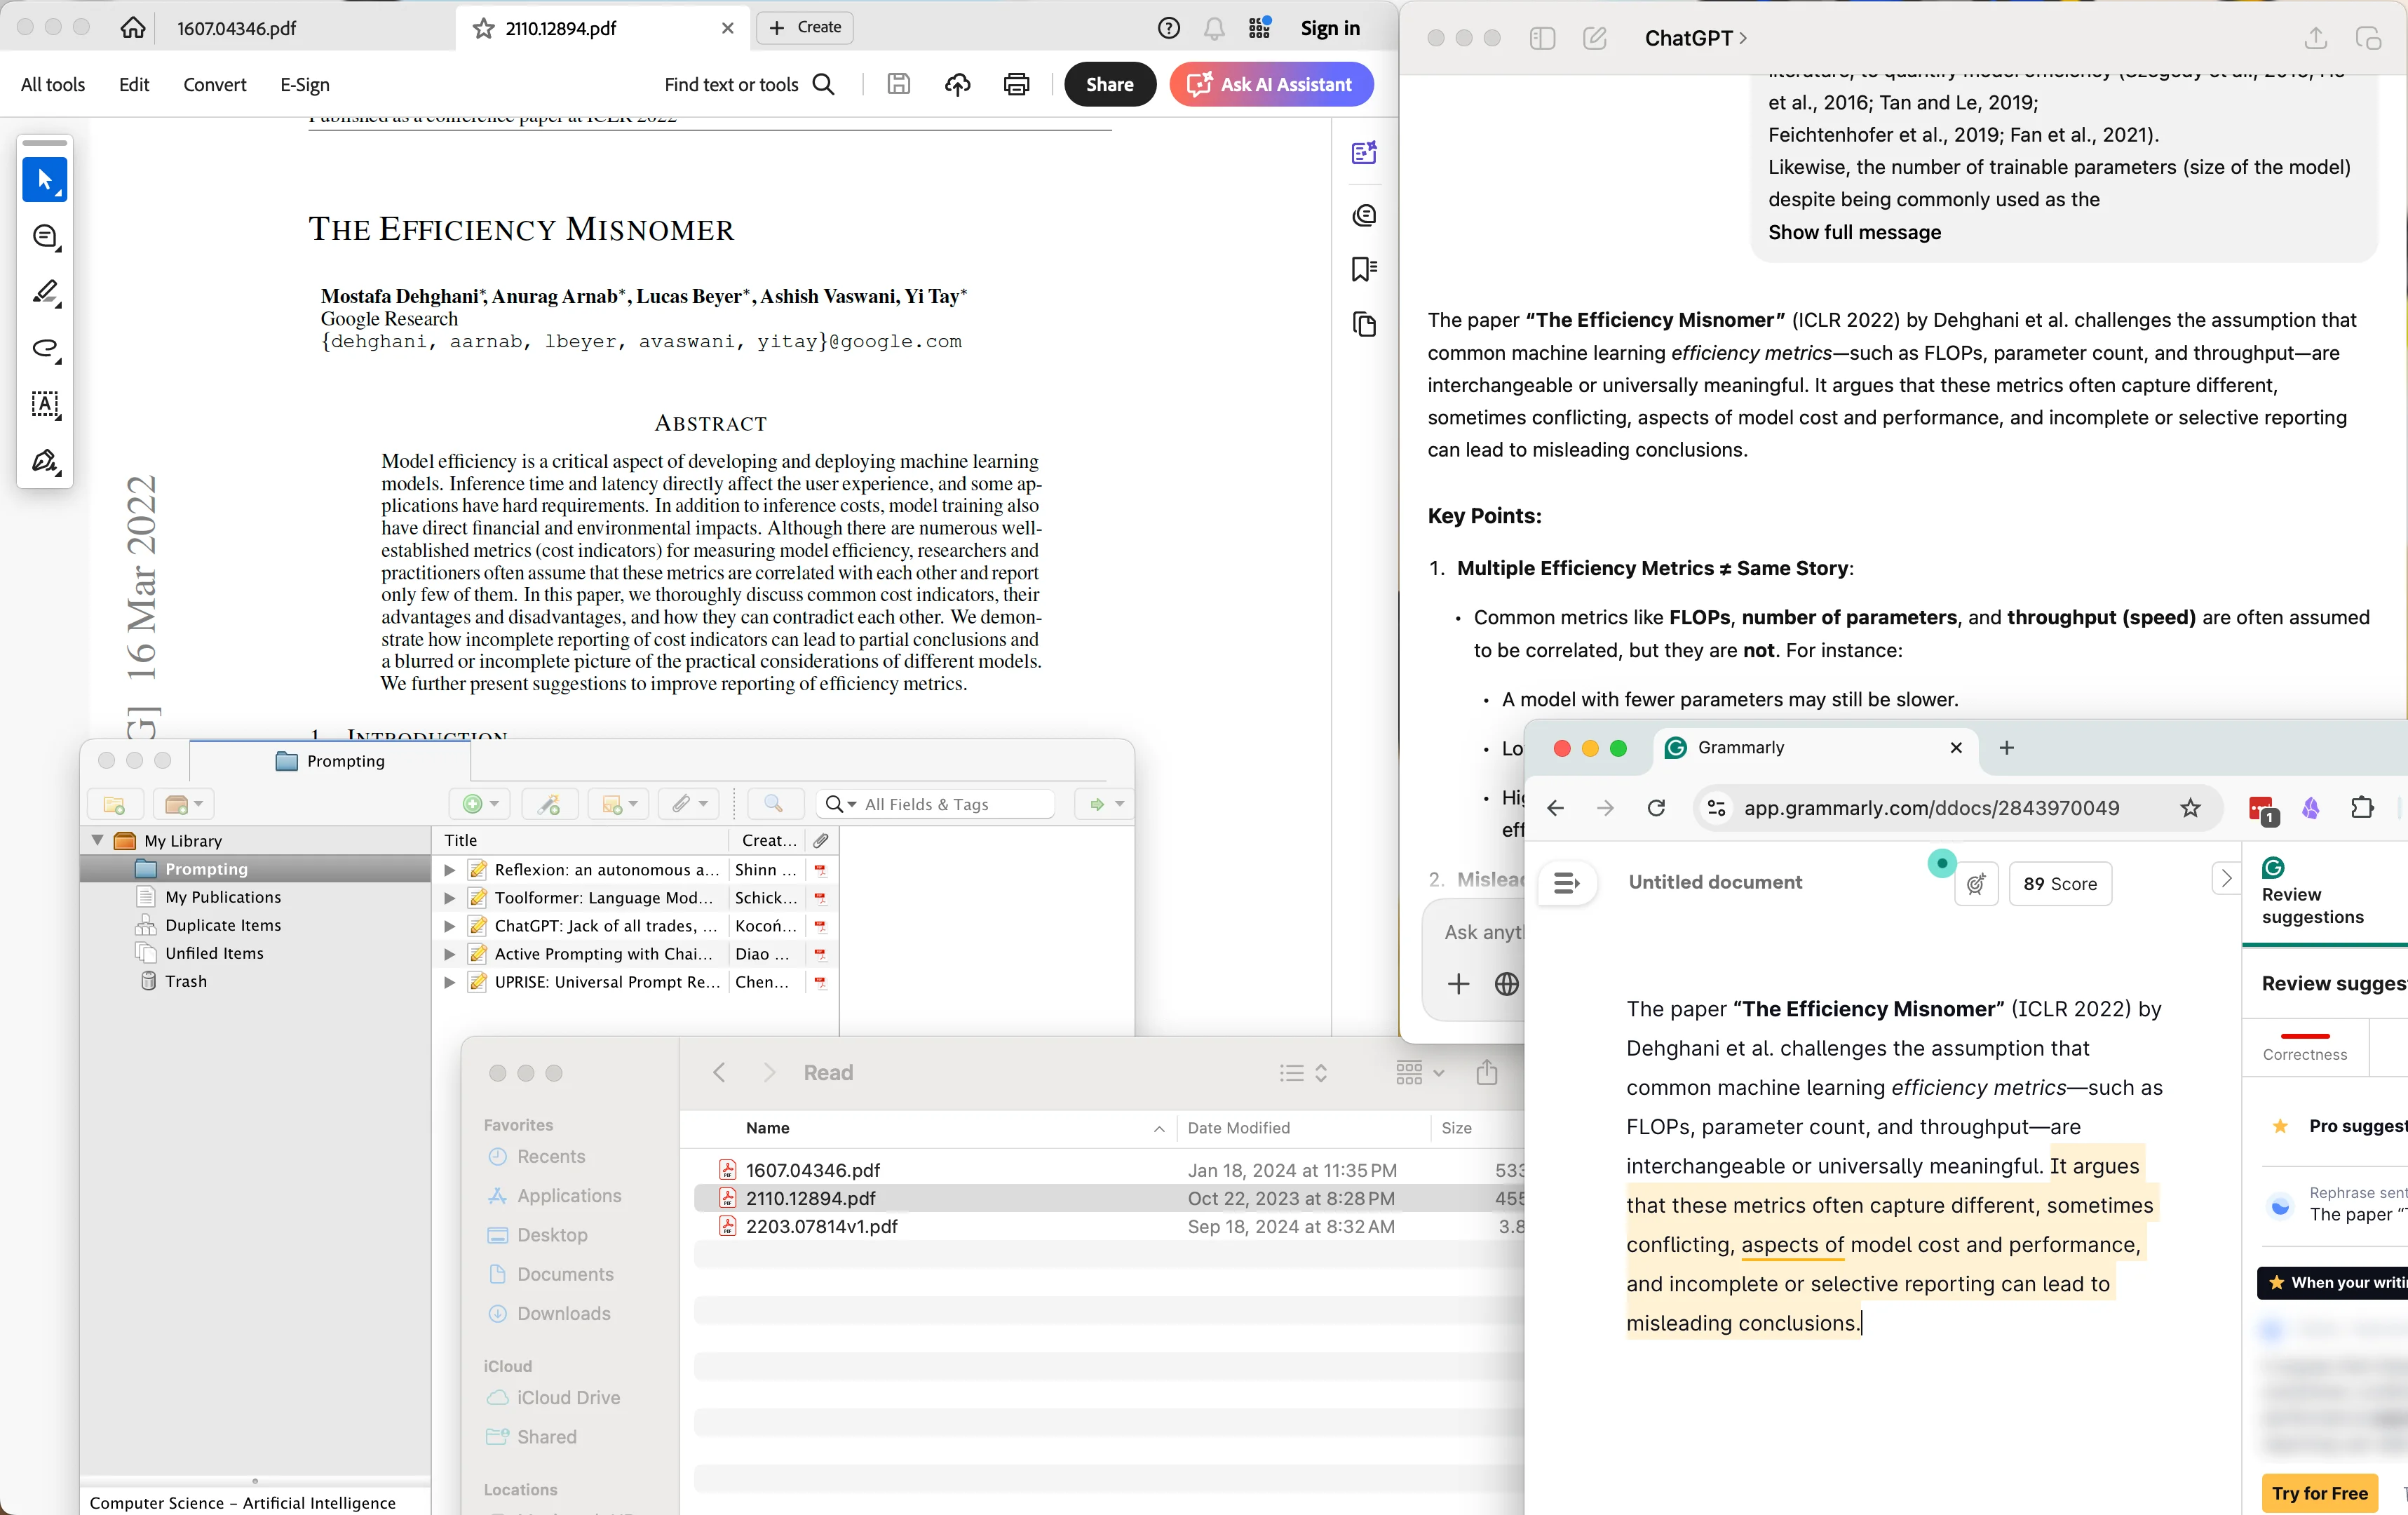
Task: Open the AI document summary panel
Action: click(1363, 153)
